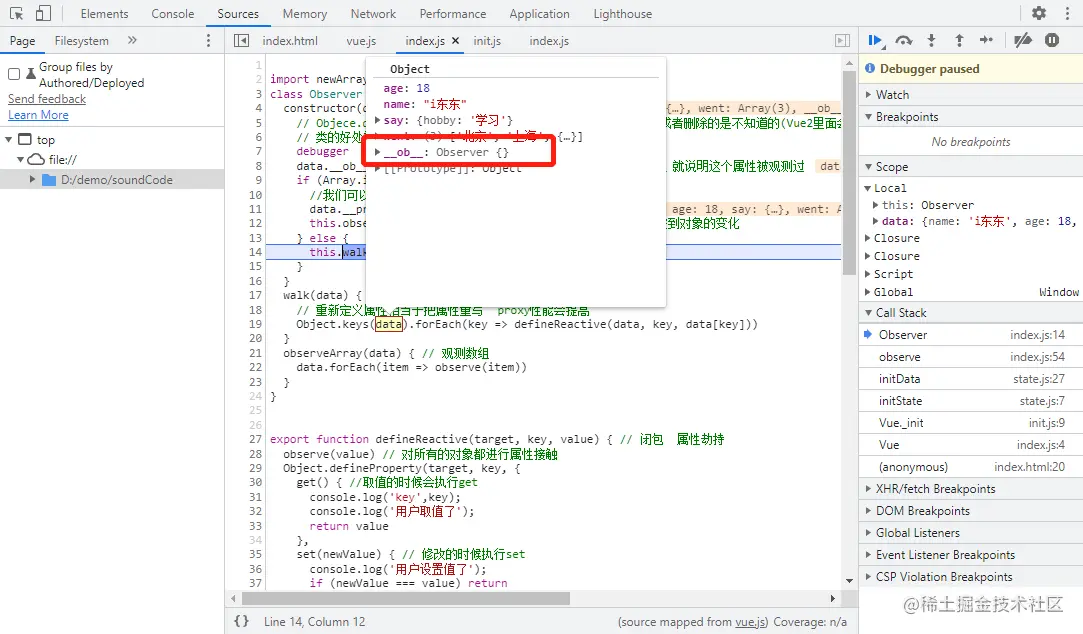
Task: Open the DevTools more options menu
Action: pos(1067,13)
